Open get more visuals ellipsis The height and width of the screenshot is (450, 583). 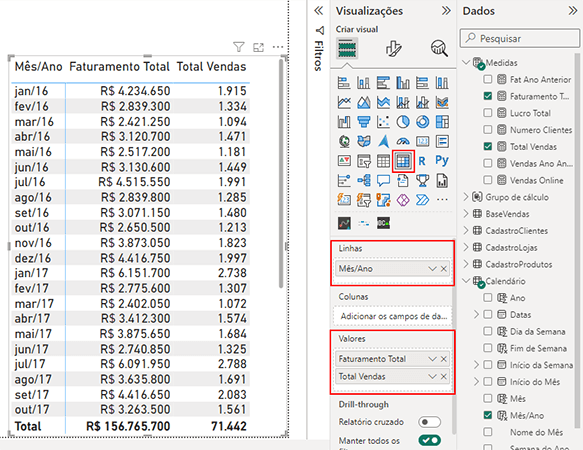coord(442,200)
